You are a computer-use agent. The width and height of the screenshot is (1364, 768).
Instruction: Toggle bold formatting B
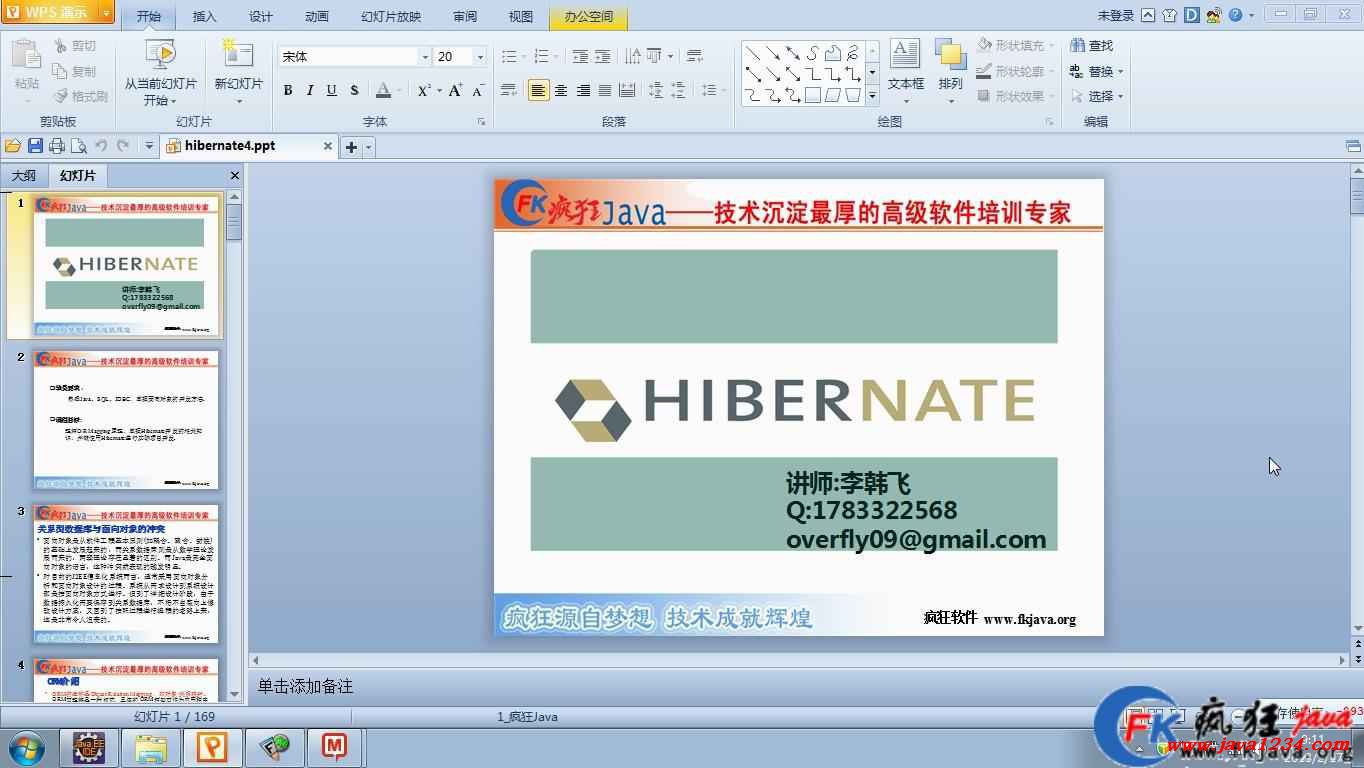[288, 90]
